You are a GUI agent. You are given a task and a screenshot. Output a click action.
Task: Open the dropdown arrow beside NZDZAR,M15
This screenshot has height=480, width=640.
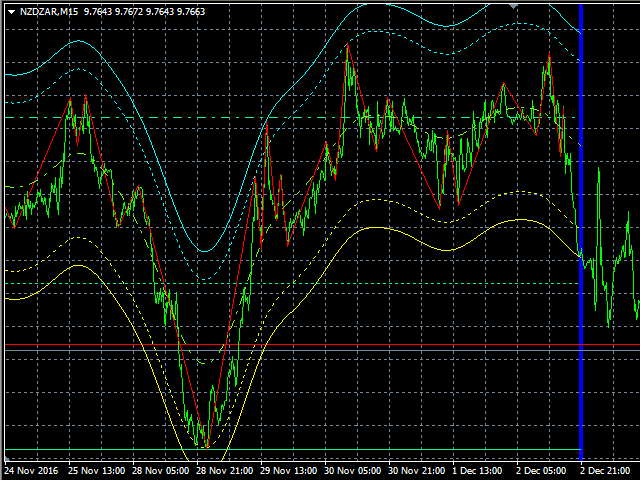pos(11,12)
